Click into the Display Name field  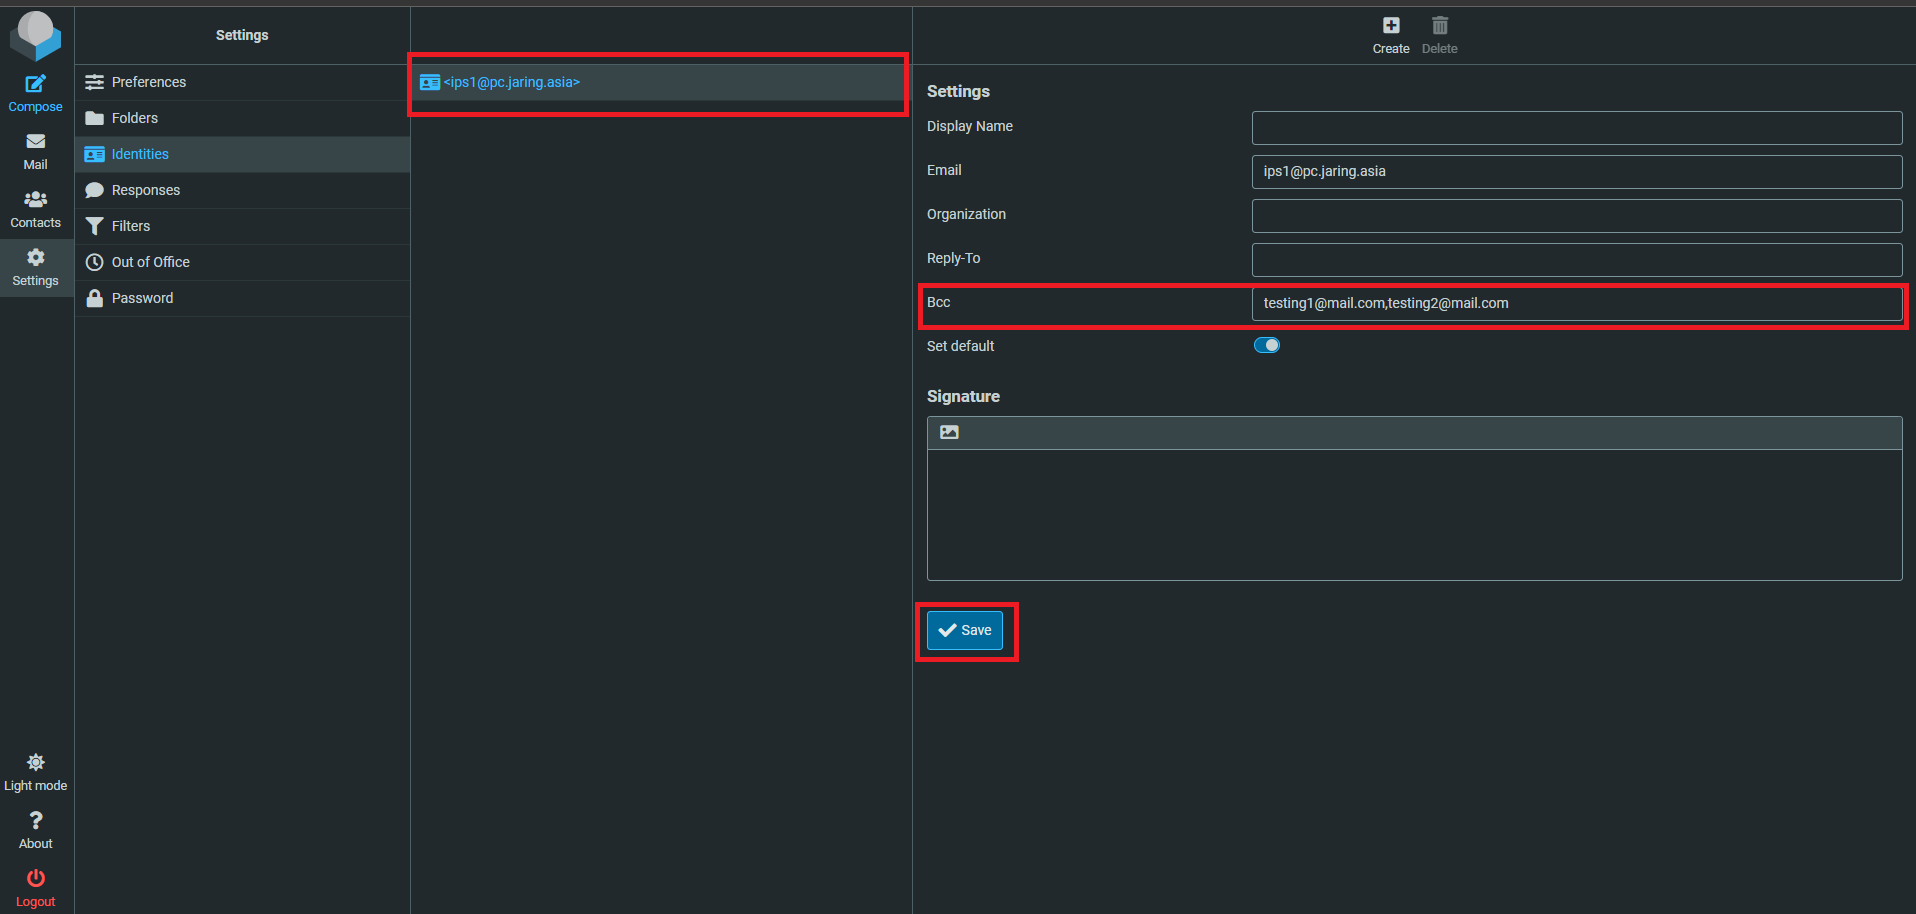pos(1576,128)
